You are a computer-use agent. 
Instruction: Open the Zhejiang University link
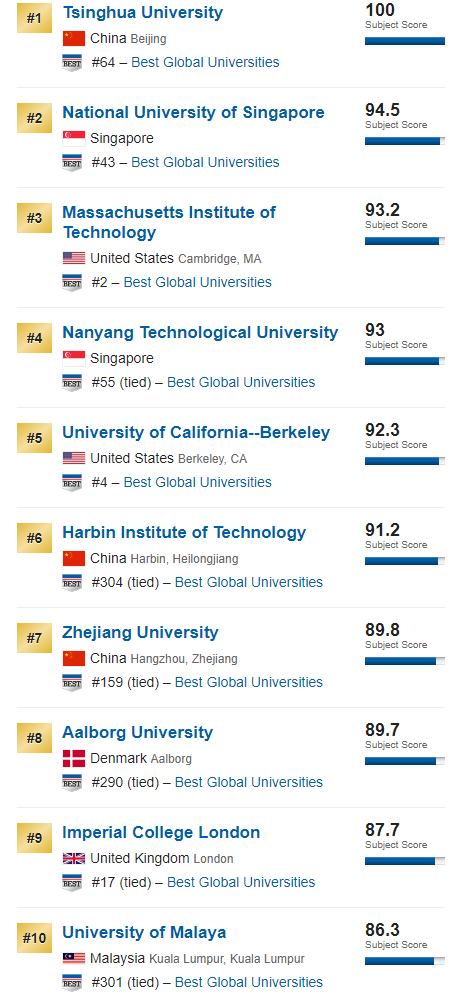[140, 632]
